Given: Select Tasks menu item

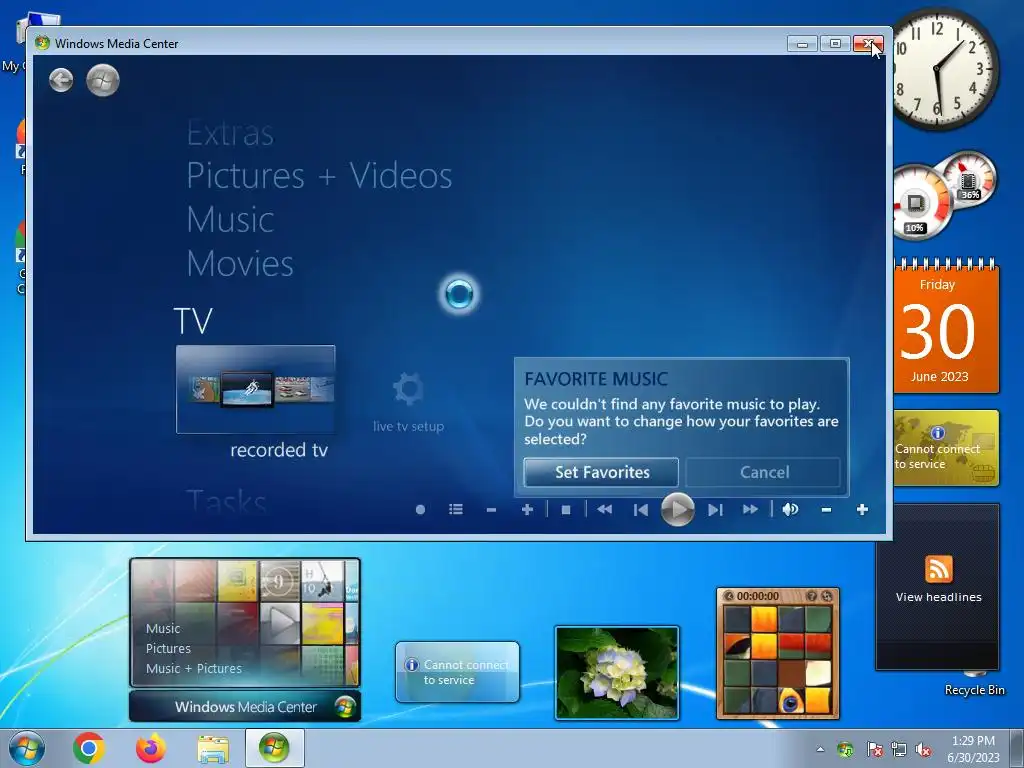Looking at the screenshot, I should [226, 502].
